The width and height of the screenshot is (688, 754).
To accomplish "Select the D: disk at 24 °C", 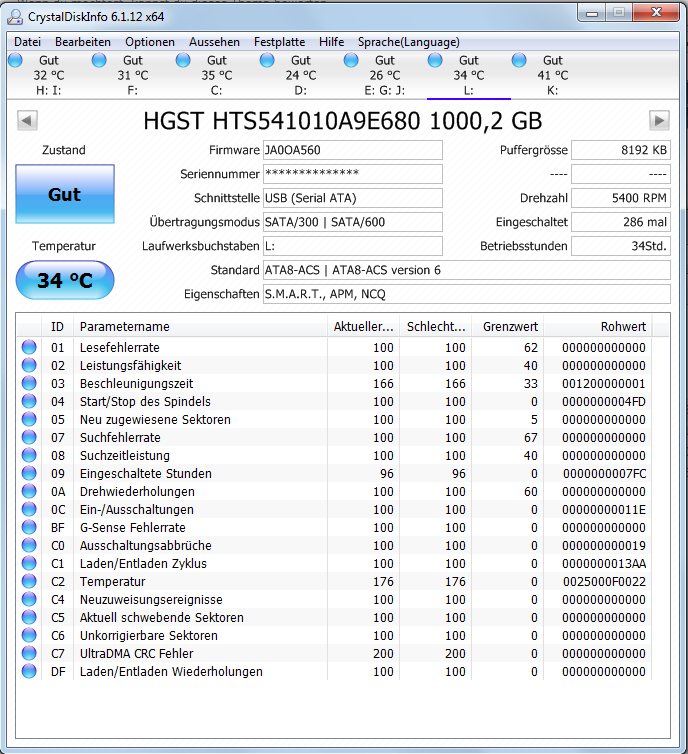I will click(x=300, y=75).
